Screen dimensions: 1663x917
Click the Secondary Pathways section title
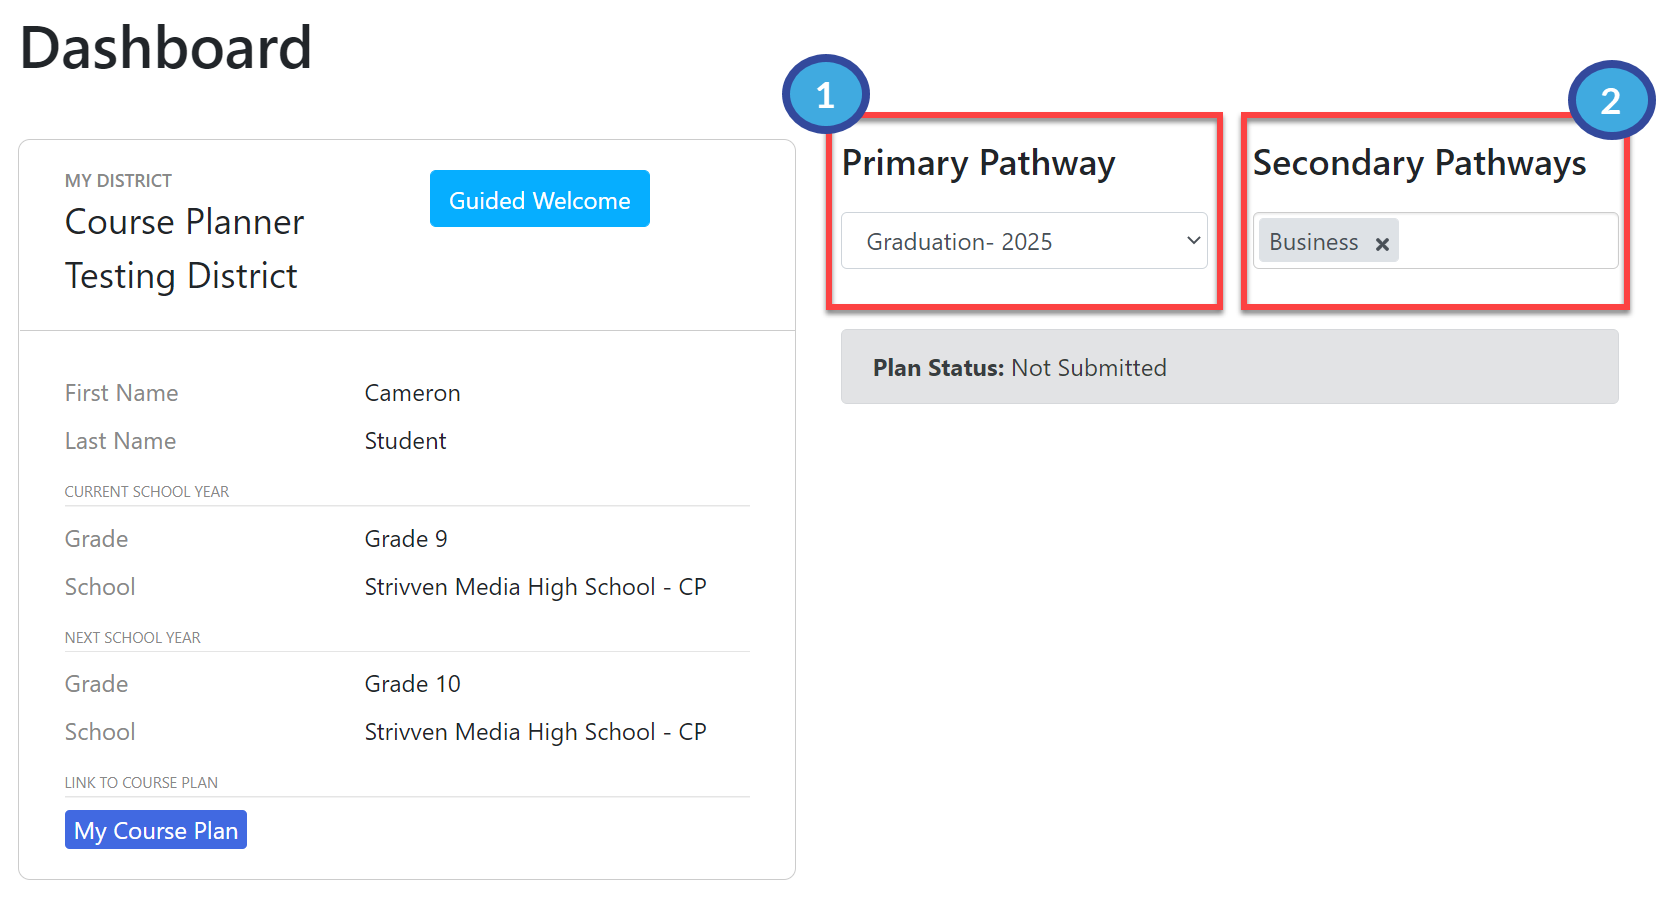(x=1419, y=163)
